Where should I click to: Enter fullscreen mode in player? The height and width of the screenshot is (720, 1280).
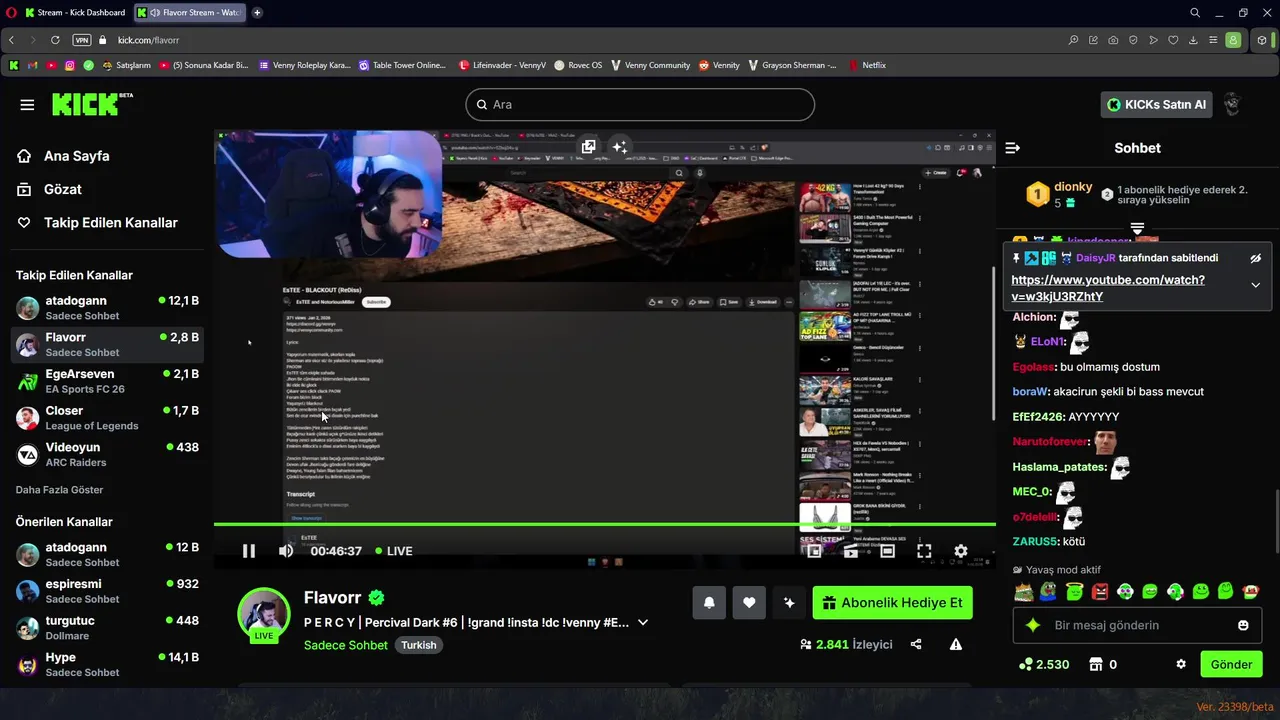pyautogui.click(x=924, y=551)
